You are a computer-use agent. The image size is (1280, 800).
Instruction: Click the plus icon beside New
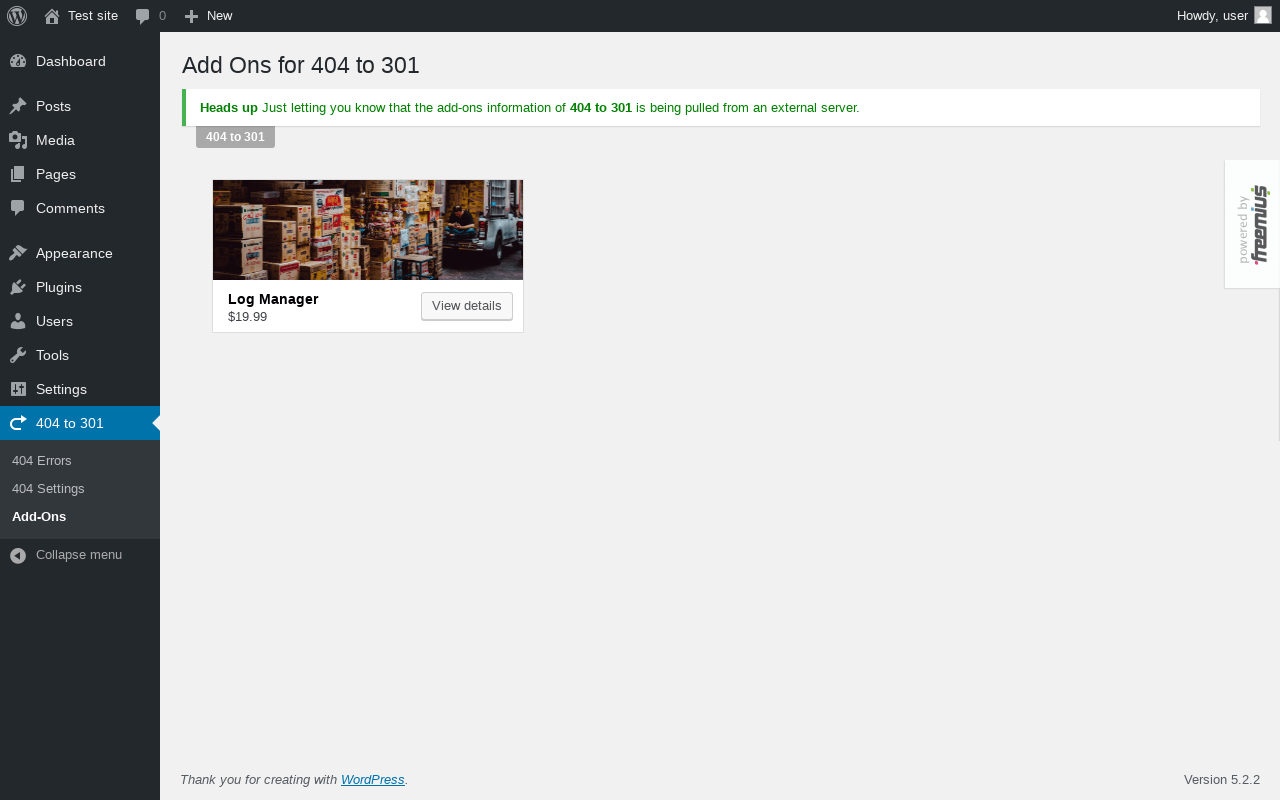tap(192, 16)
